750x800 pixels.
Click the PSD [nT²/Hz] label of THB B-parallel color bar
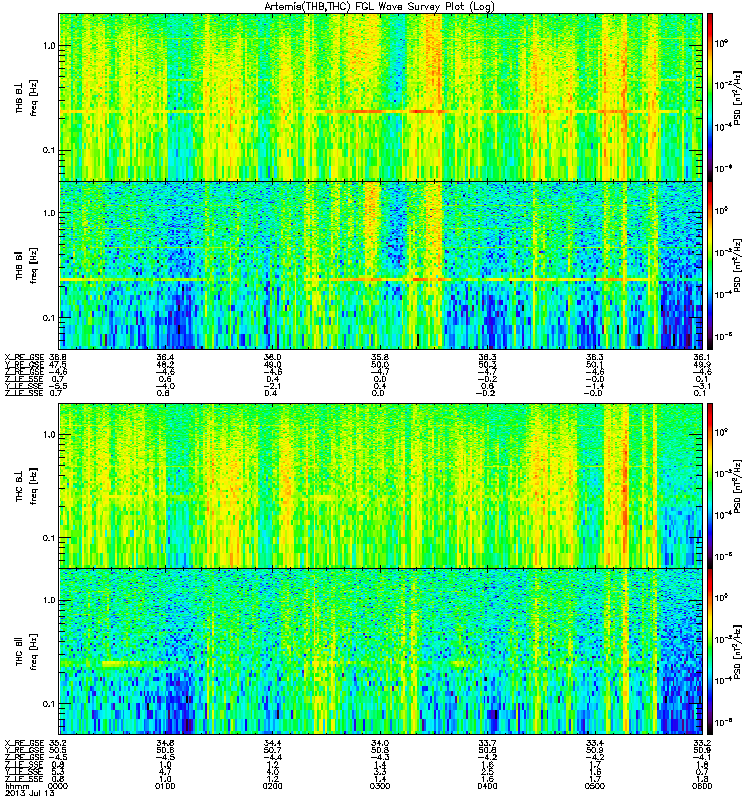pos(736,265)
